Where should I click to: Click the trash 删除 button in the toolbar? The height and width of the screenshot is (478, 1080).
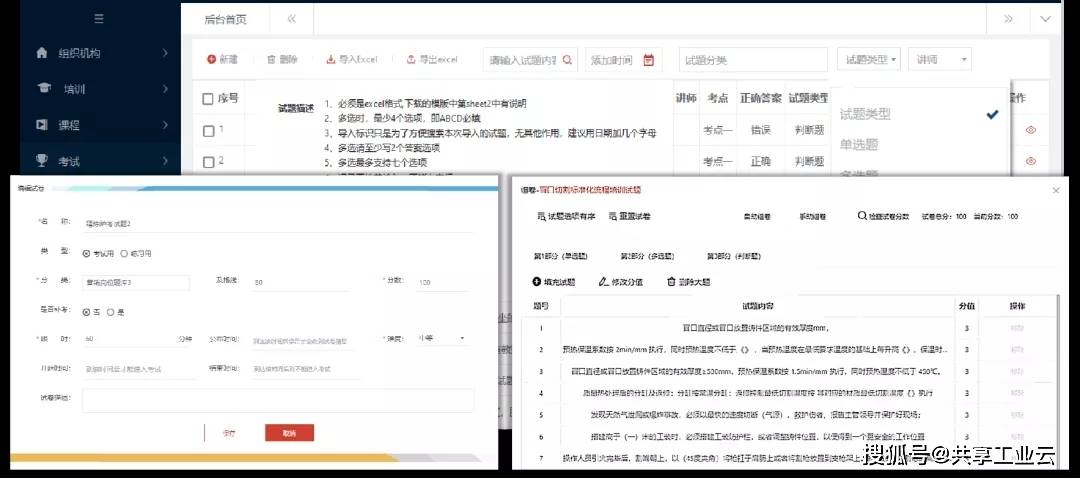(x=282, y=60)
